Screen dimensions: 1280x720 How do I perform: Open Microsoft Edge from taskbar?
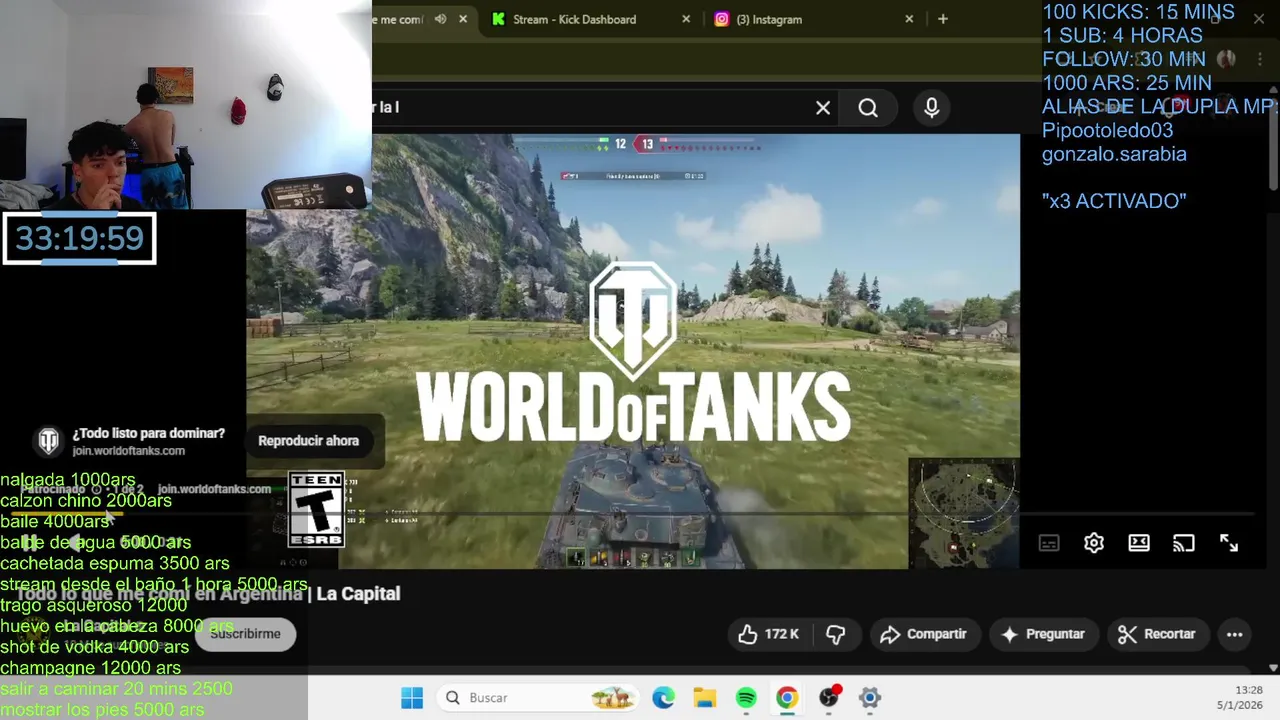point(663,698)
